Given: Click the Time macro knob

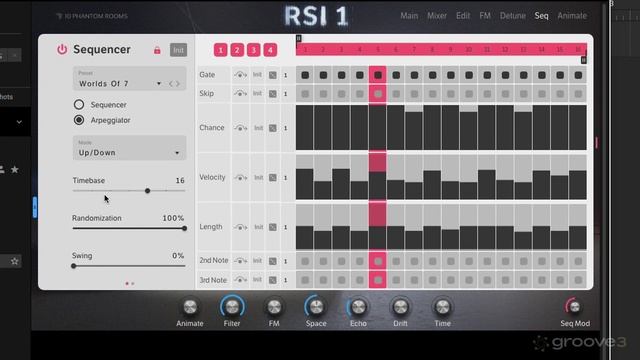Looking at the screenshot, I should (442, 307).
